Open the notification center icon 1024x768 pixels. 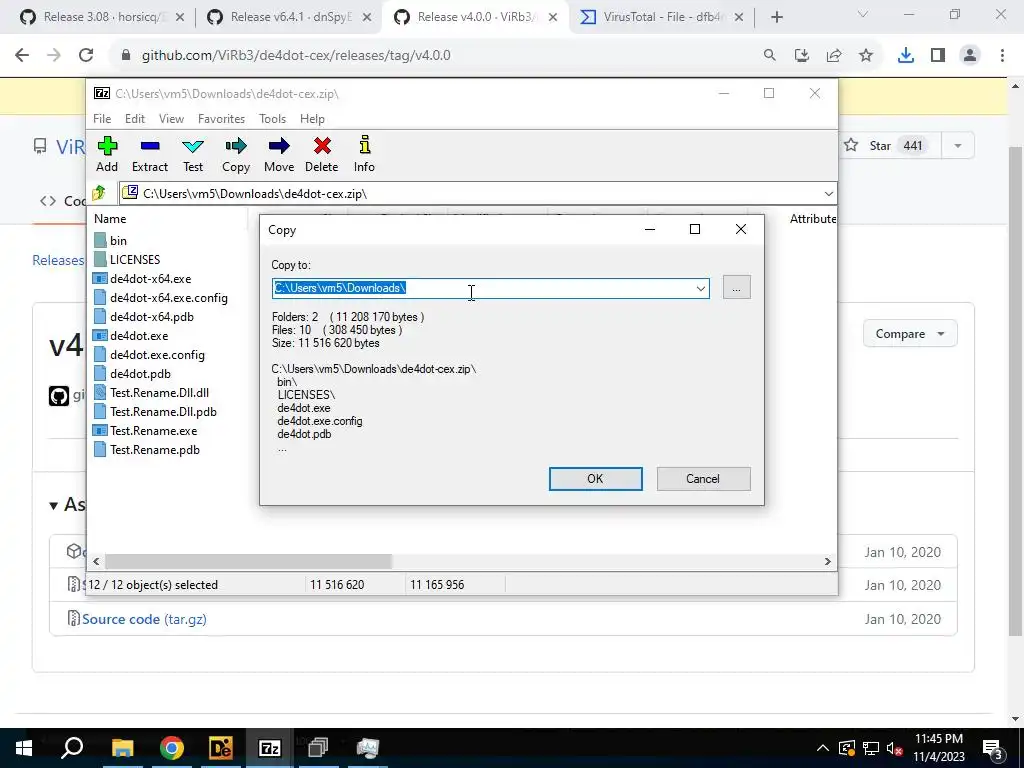993,748
